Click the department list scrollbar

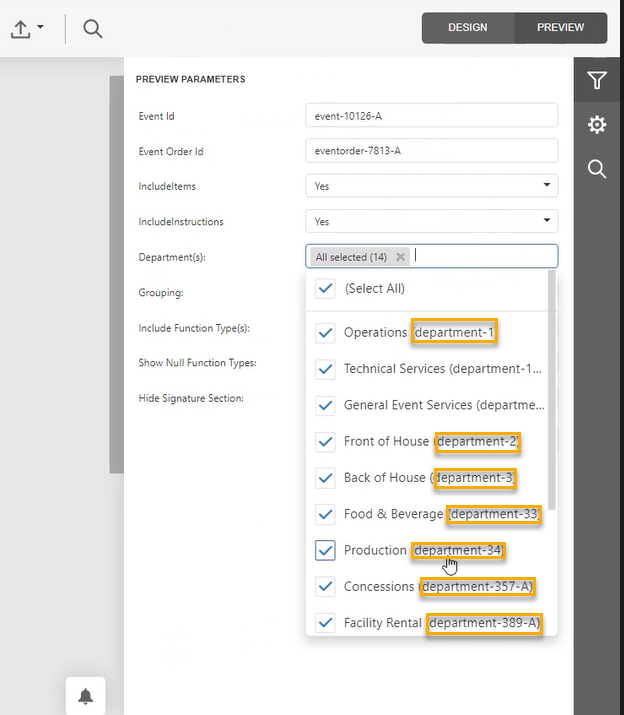tap(552, 390)
